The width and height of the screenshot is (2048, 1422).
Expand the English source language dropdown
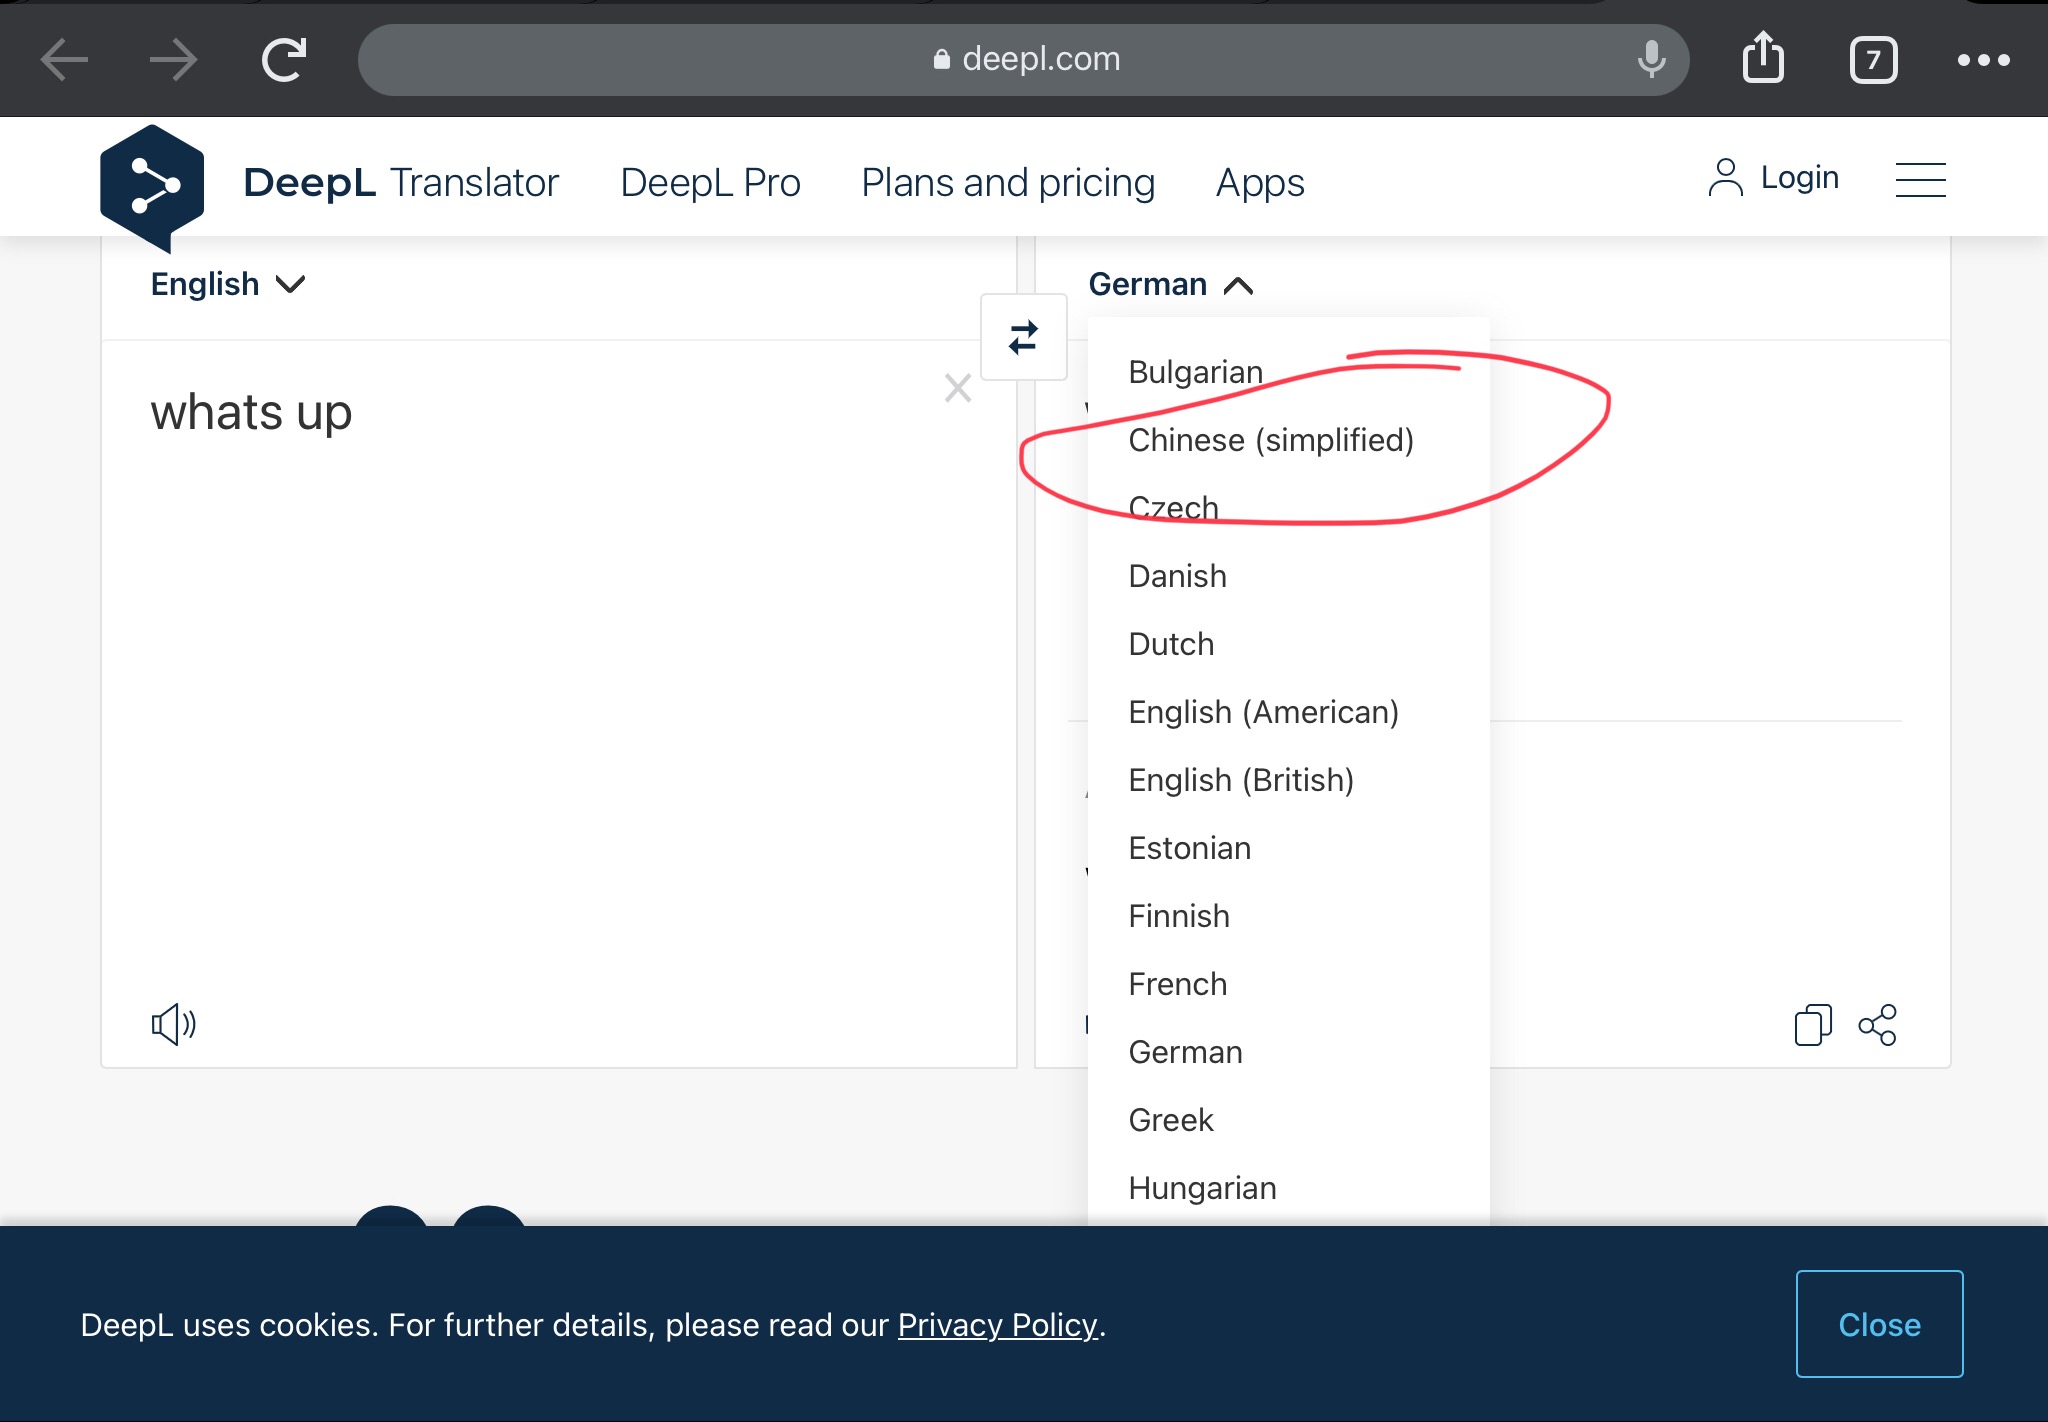(x=227, y=285)
